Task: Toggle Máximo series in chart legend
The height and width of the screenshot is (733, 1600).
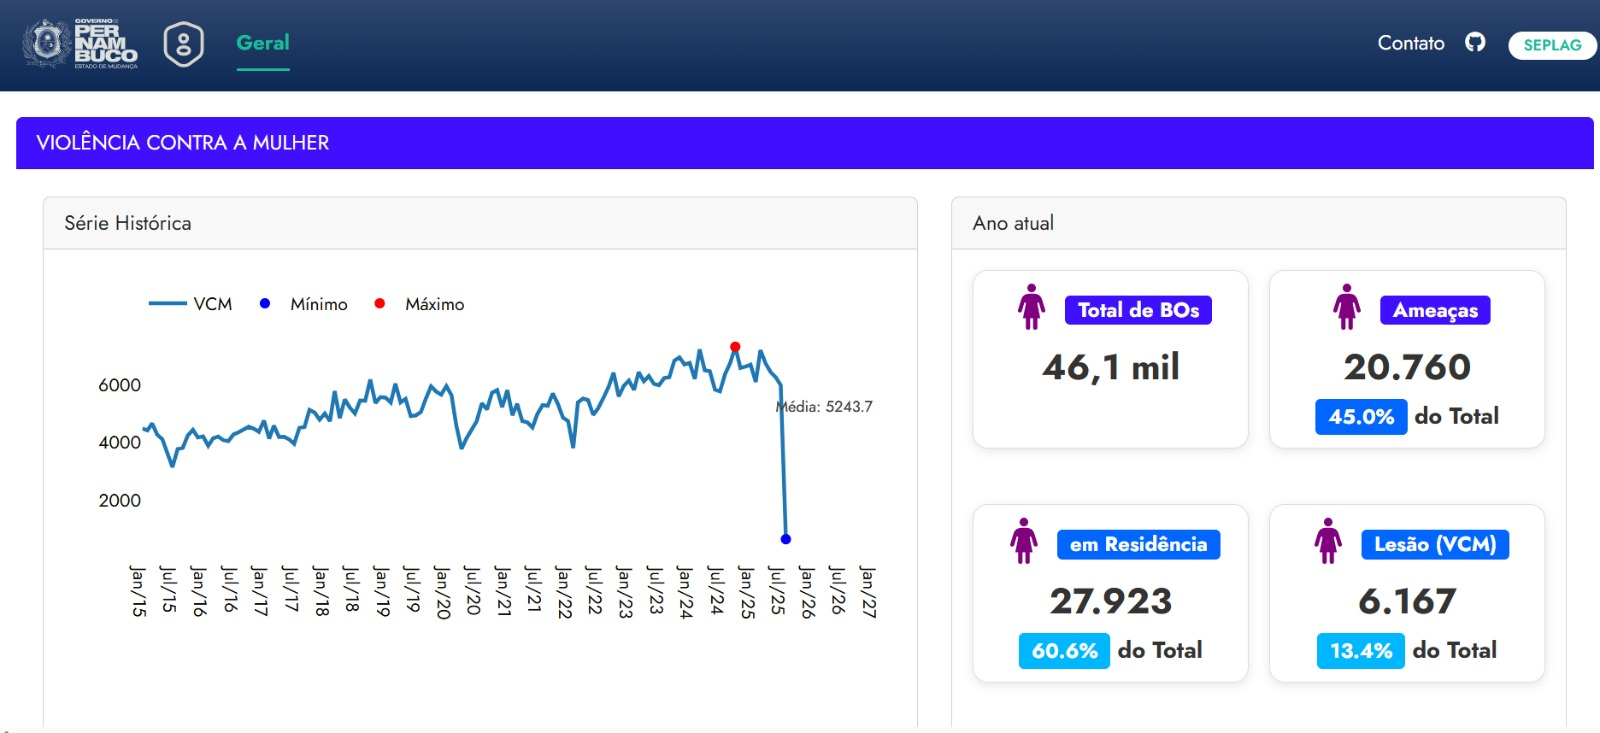Action: tap(420, 304)
